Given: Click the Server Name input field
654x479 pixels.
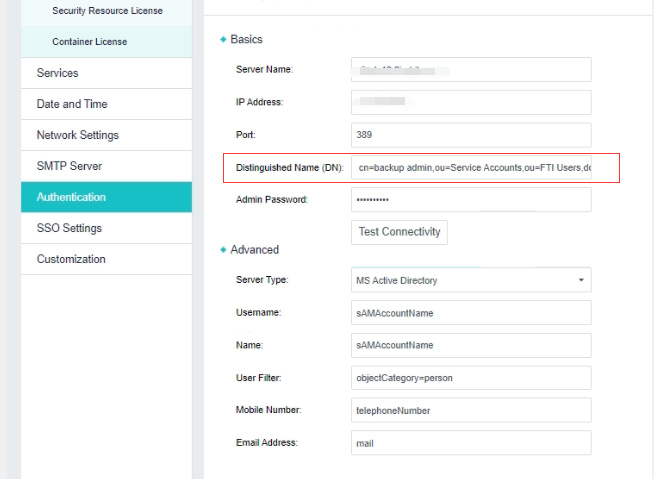Looking at the screenshot, I should [x=471, y=70].
